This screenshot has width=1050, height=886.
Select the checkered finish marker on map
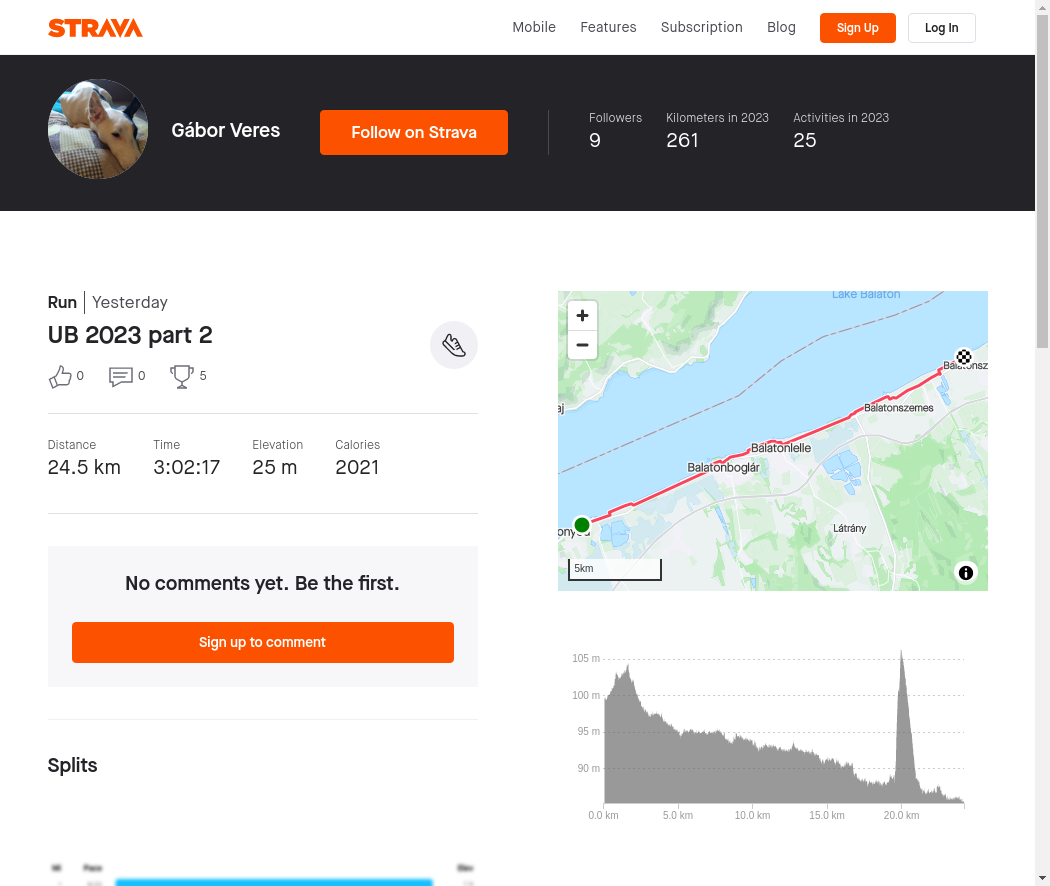(964, 357)
